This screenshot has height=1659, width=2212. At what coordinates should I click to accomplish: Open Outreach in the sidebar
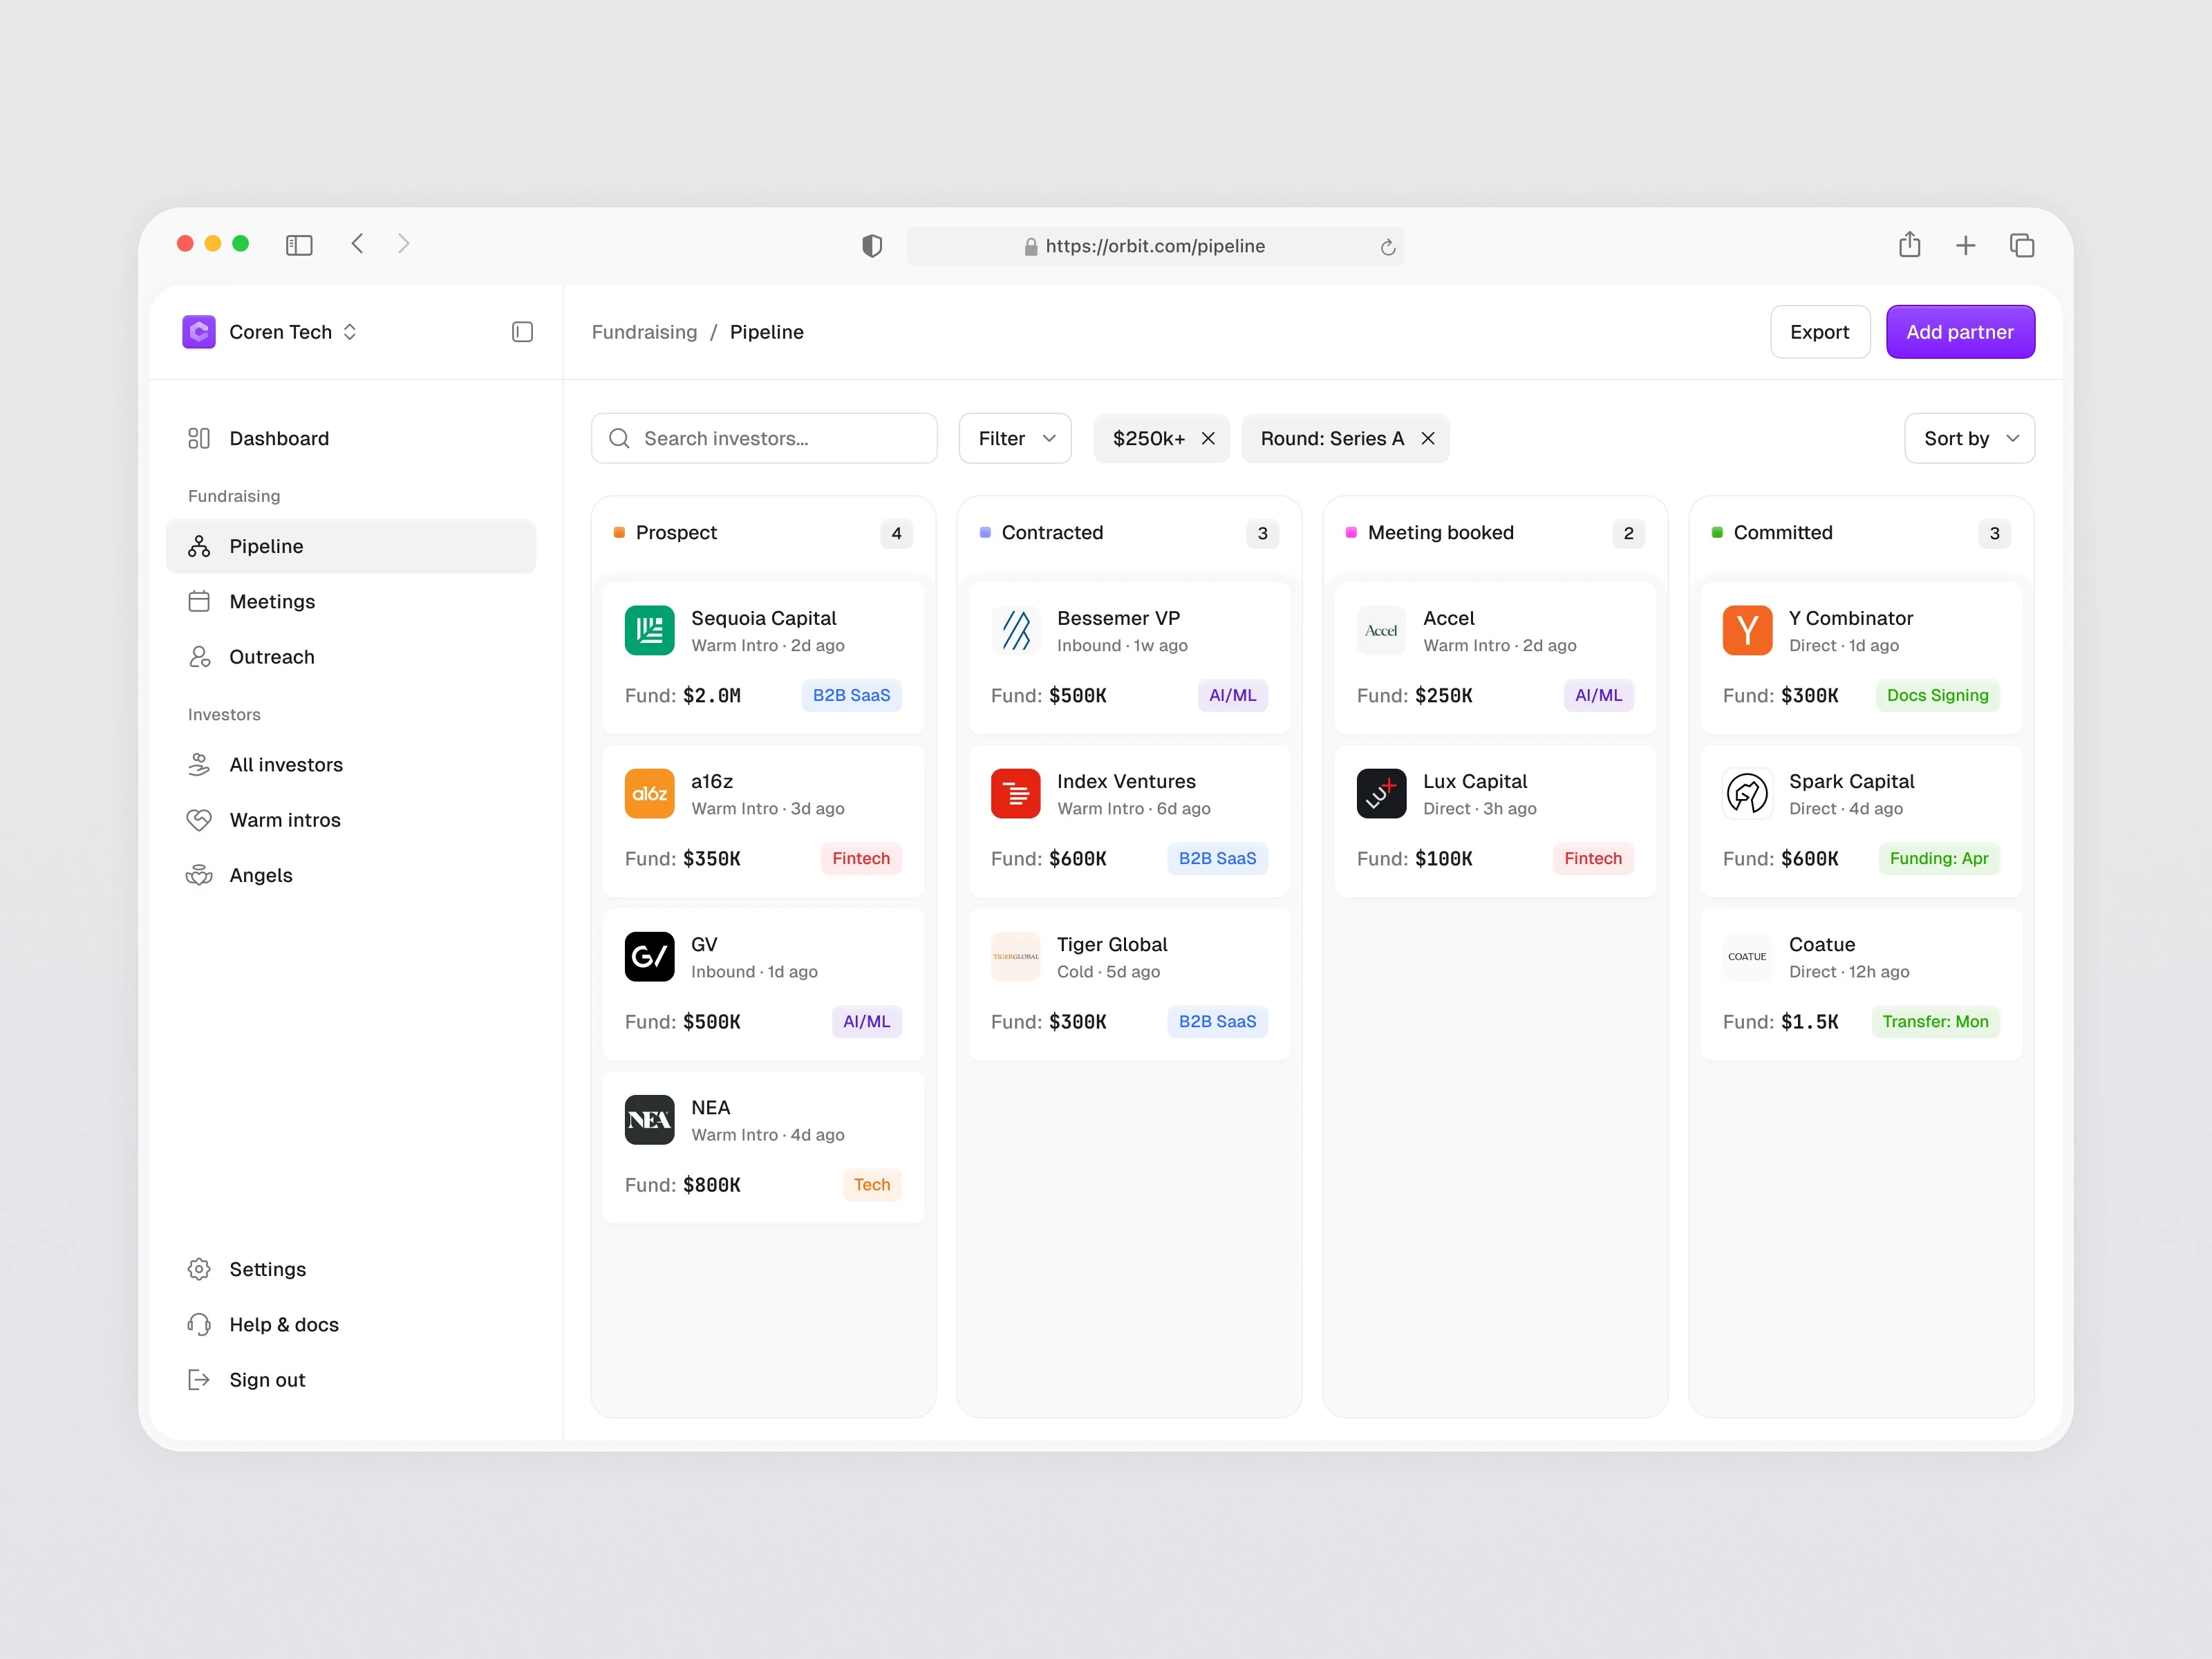(351, 657)
